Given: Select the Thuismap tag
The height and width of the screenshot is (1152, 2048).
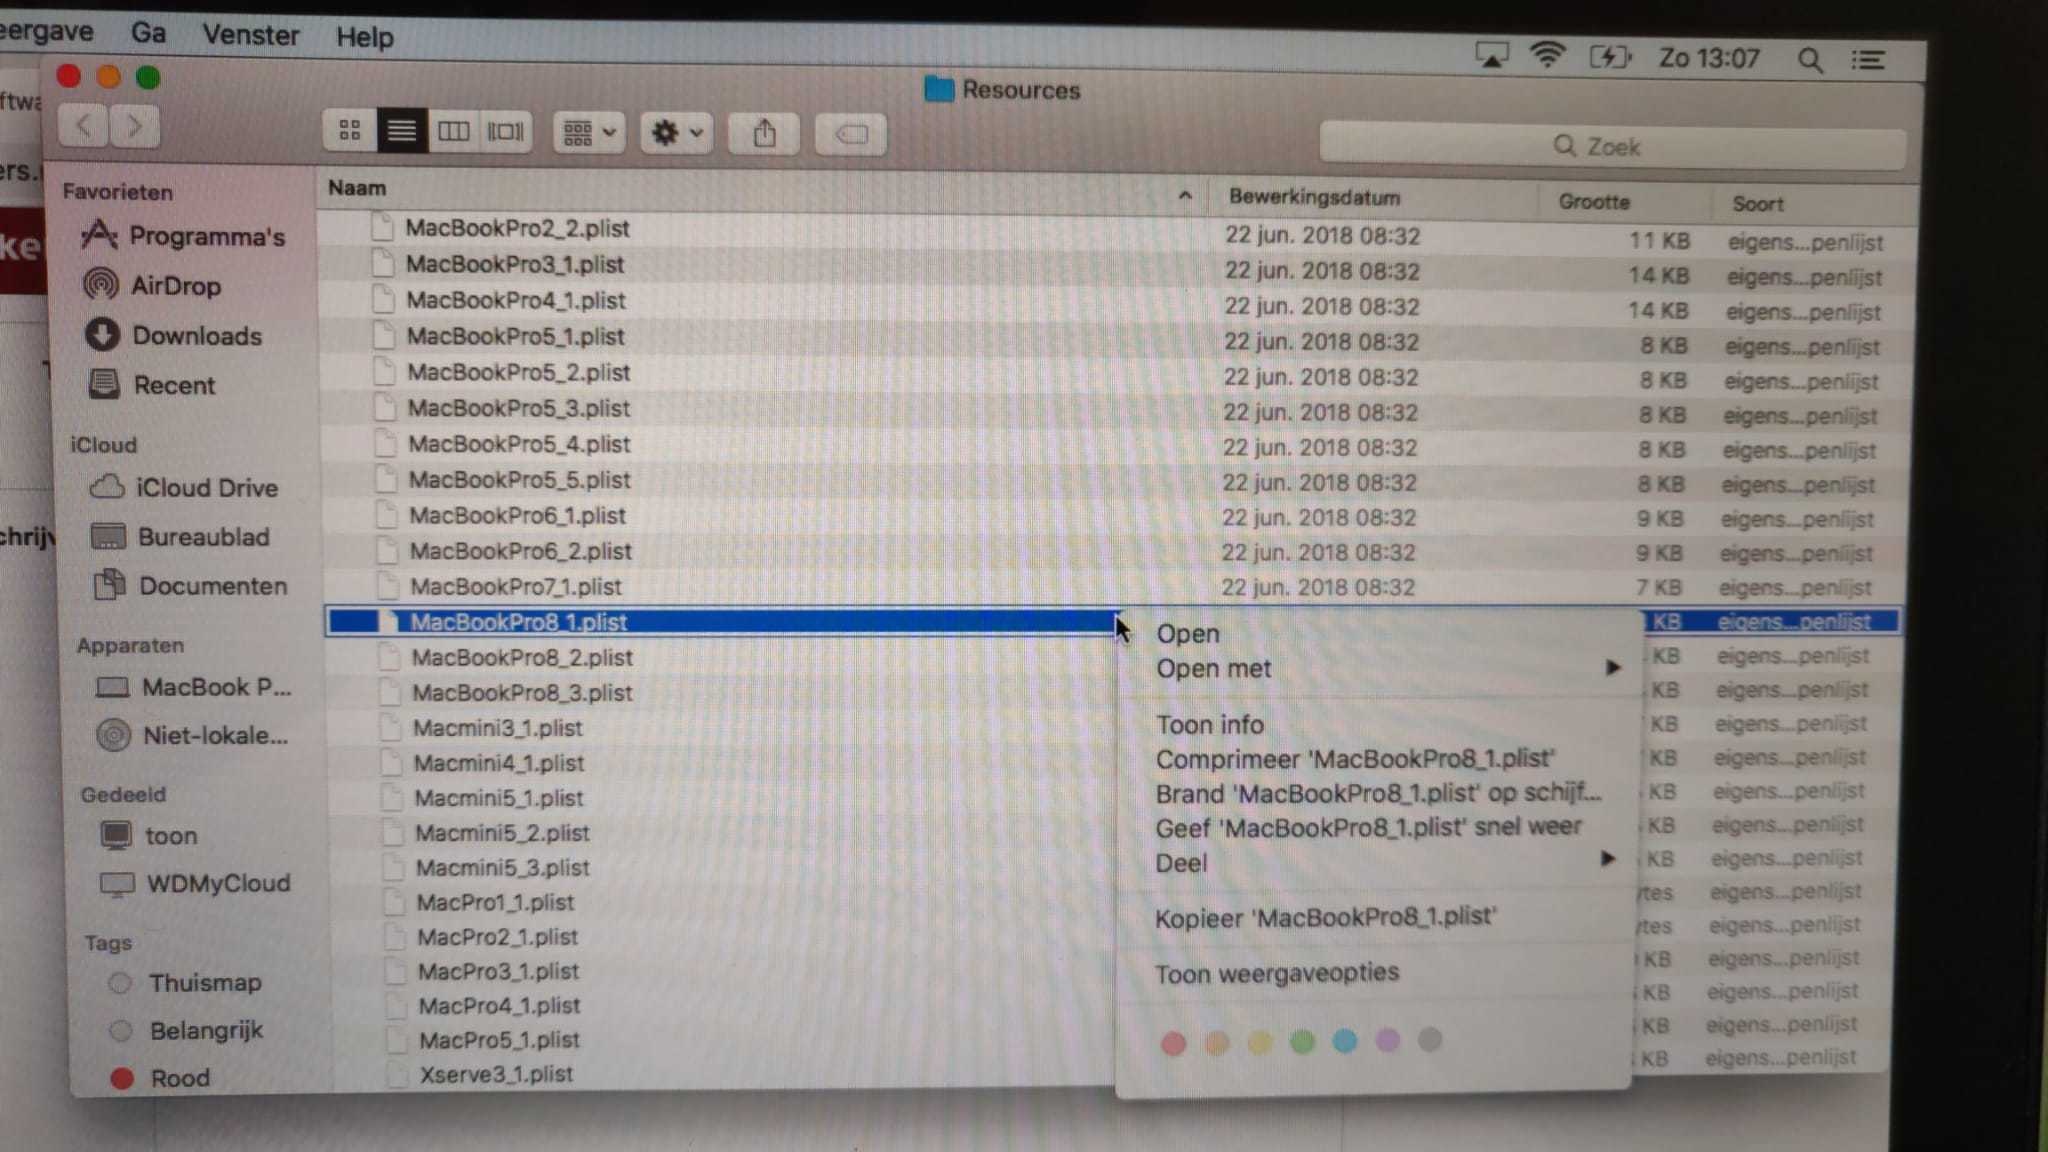Looking at the screenshot, I should (x=186, y=983).
